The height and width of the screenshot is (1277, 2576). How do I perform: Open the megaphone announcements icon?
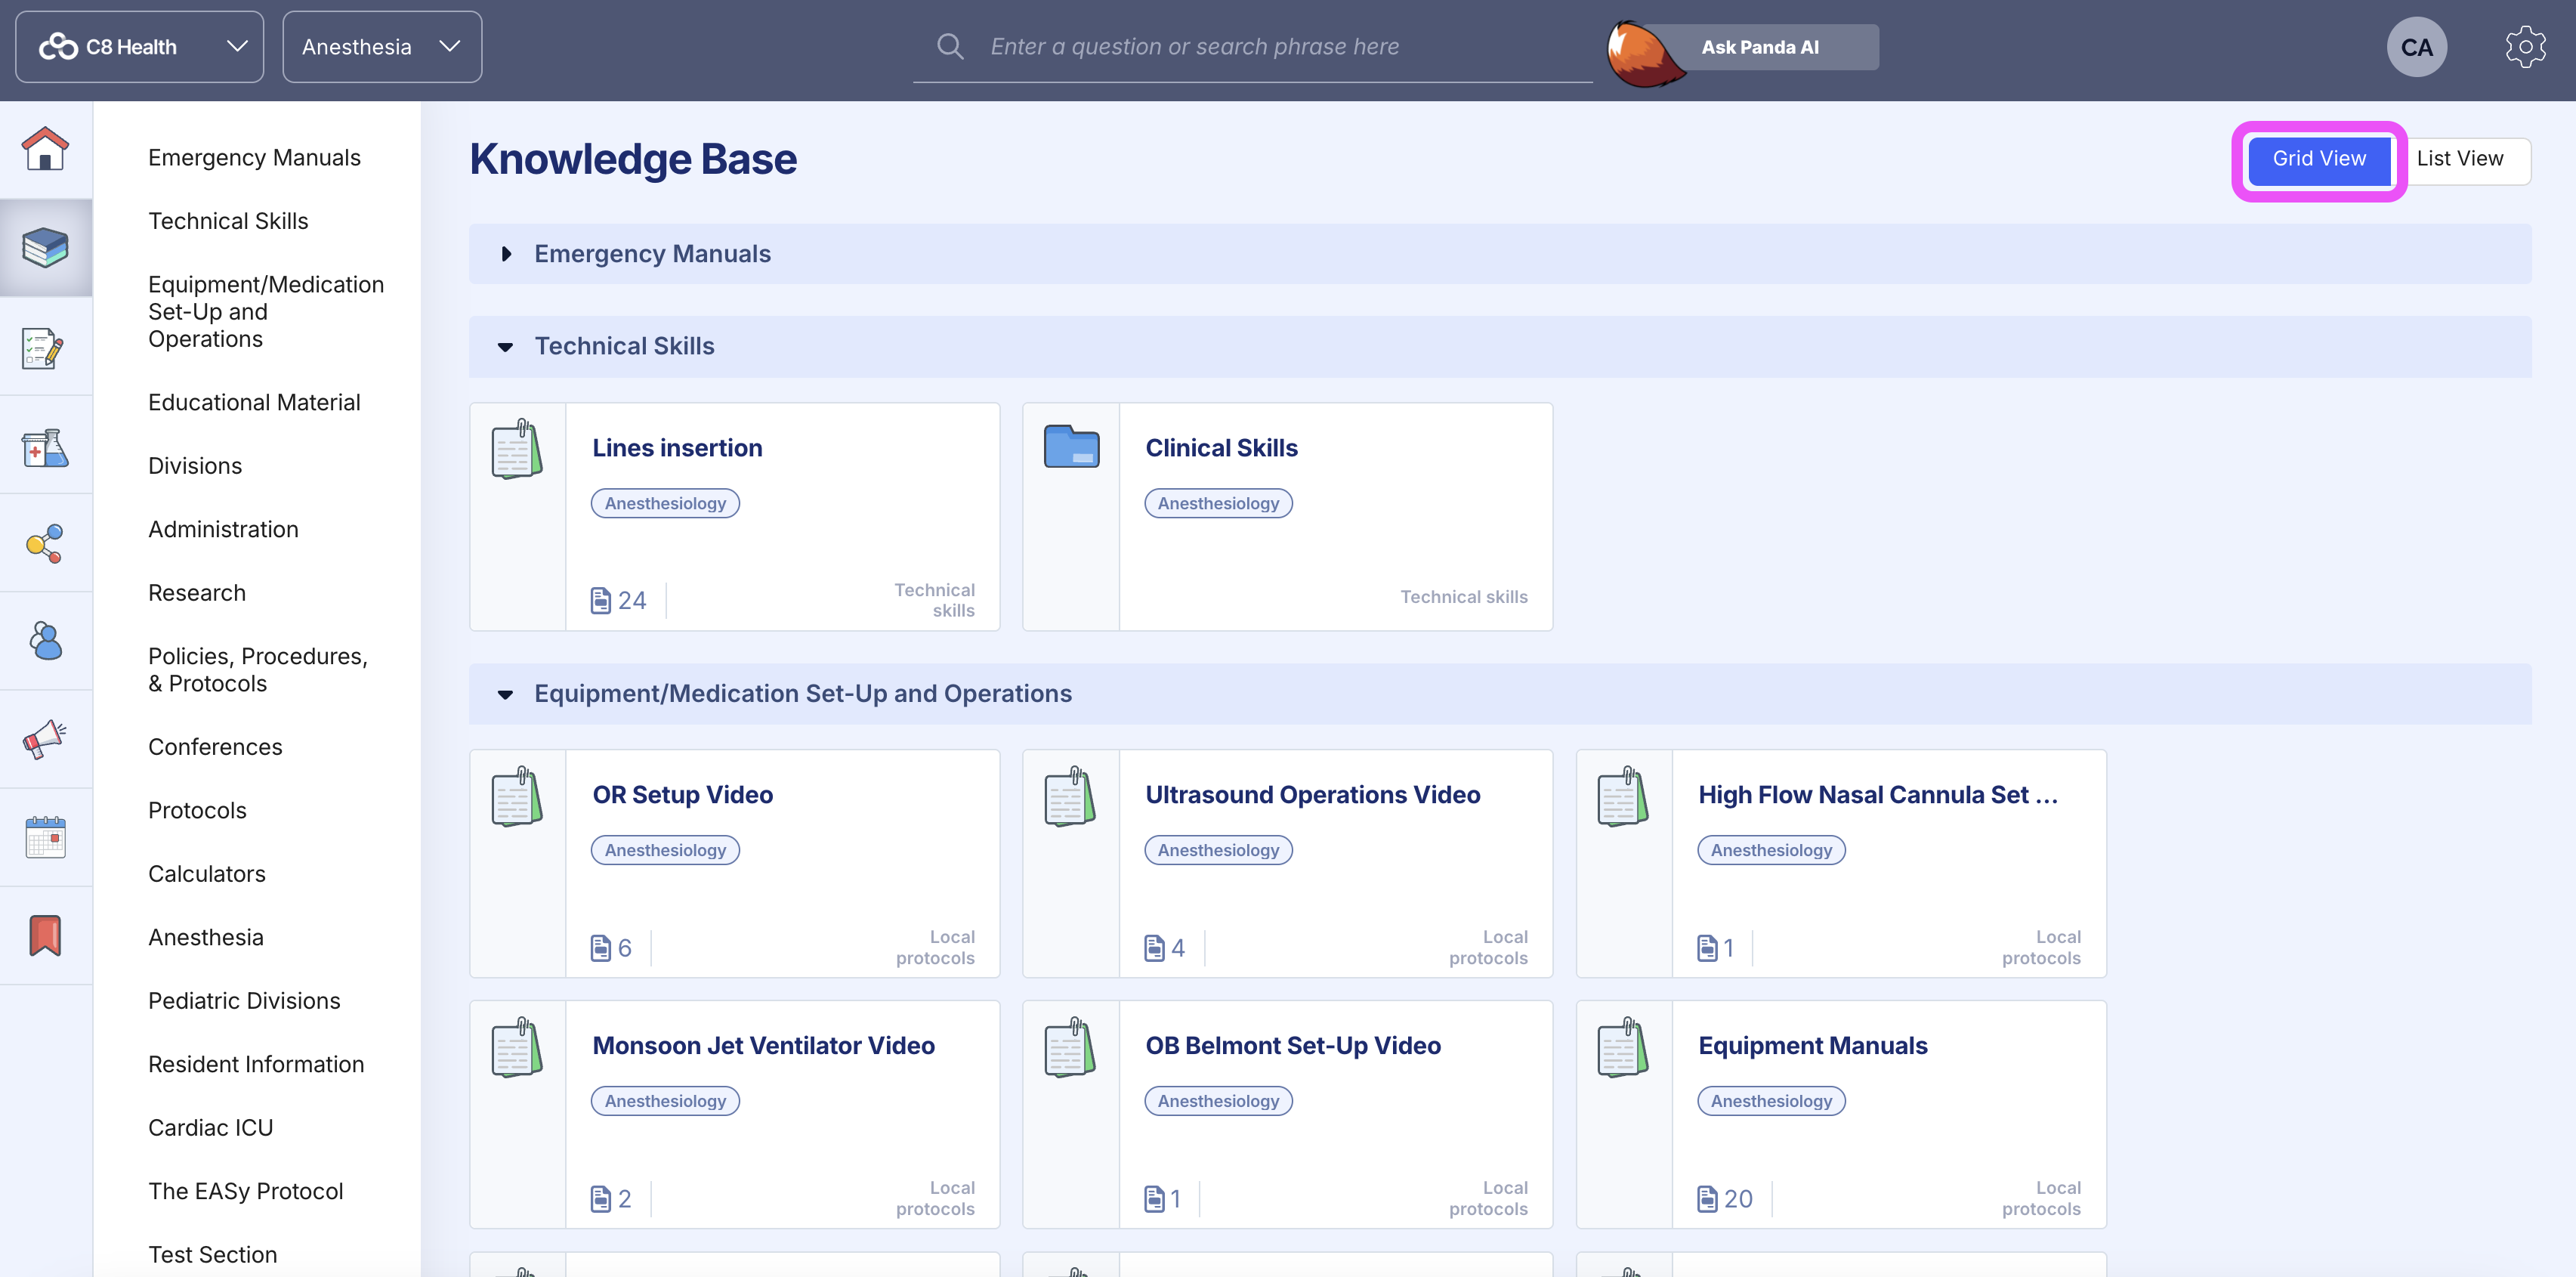45,739
